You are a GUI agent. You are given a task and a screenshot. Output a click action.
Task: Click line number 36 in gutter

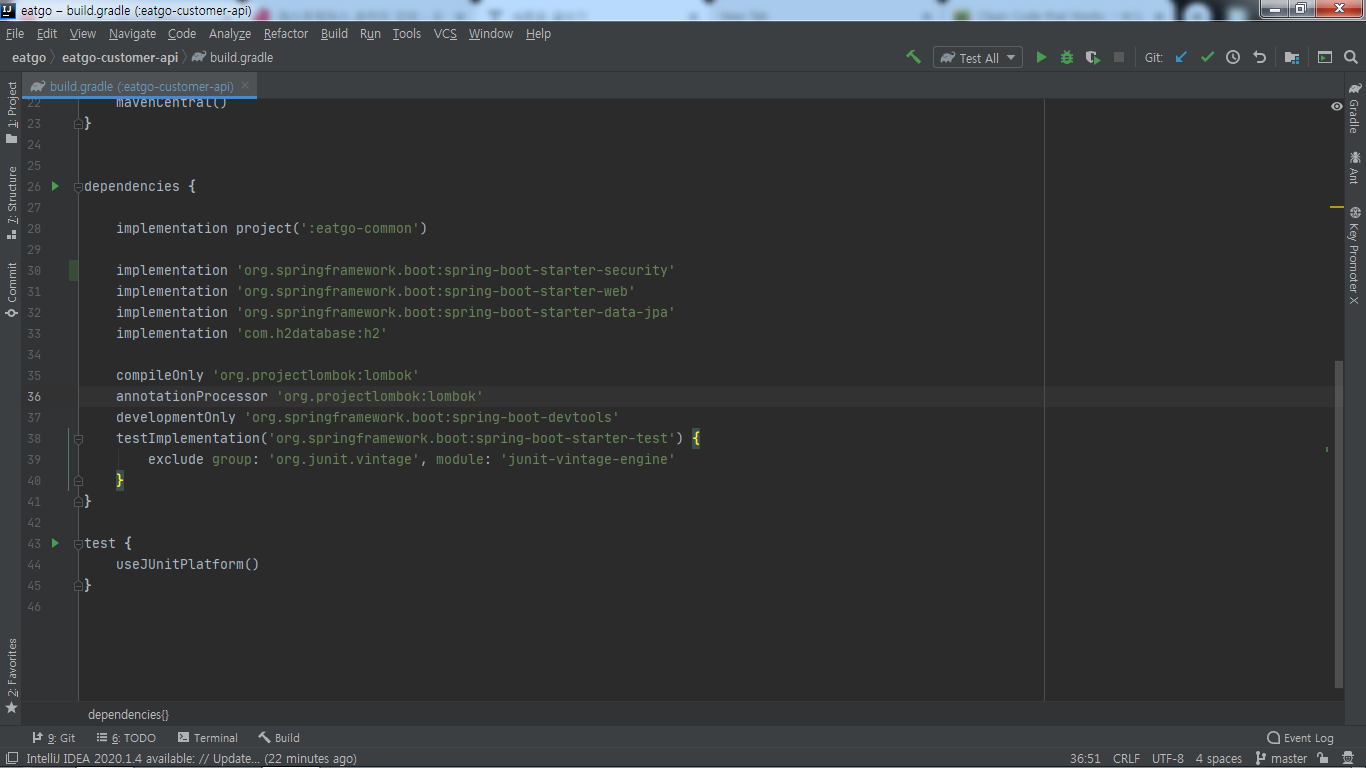pyautogui.click(x=34, y=396)
